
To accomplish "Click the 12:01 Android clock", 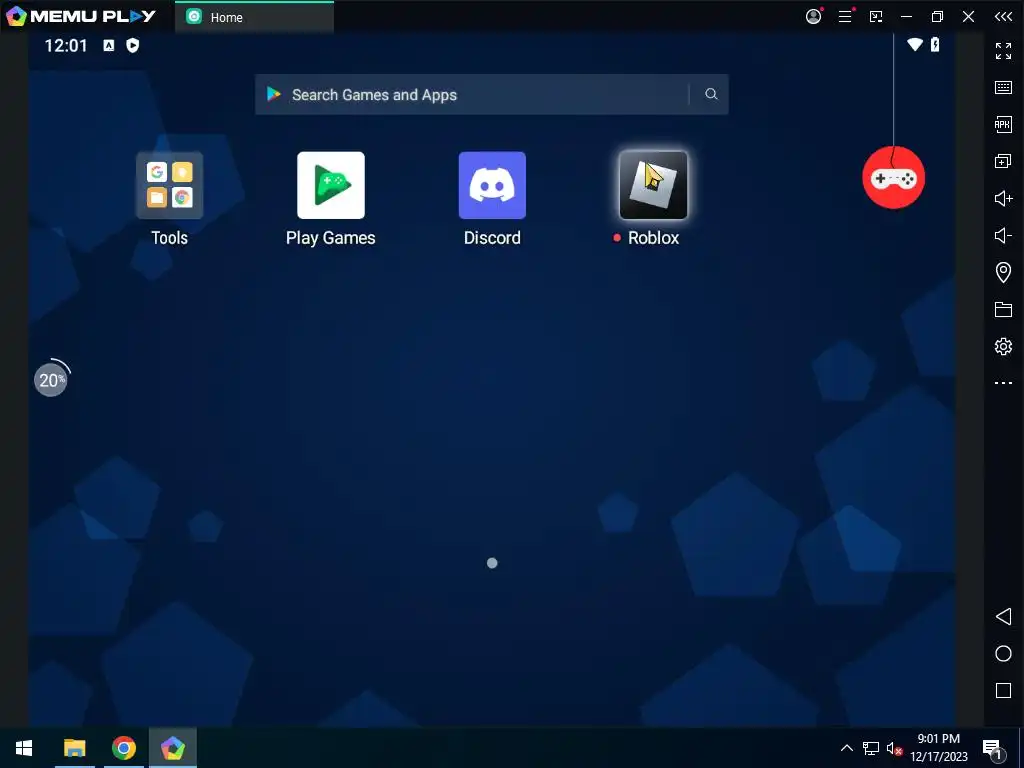I will coord(65,46).
